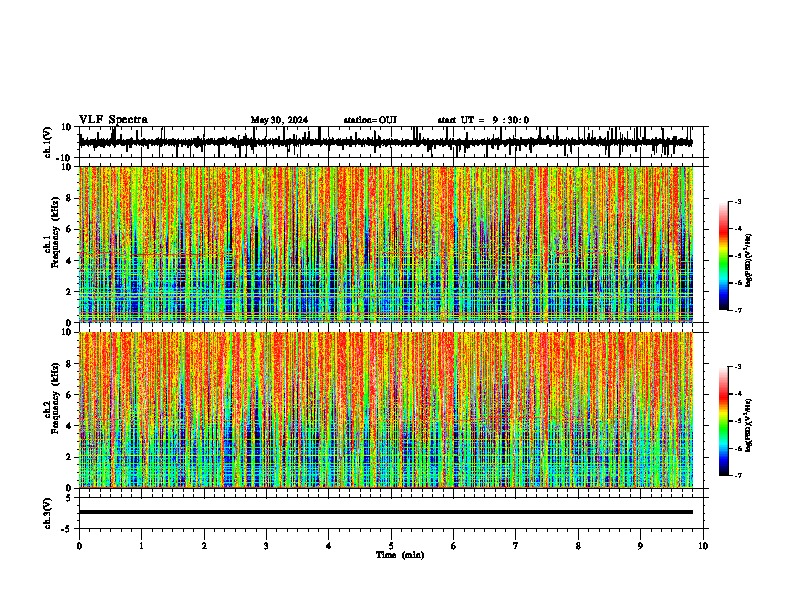Screen dimensions: 792x612
Task: Click the time axis tick label '7'
Action: click(x=516, y=546)
